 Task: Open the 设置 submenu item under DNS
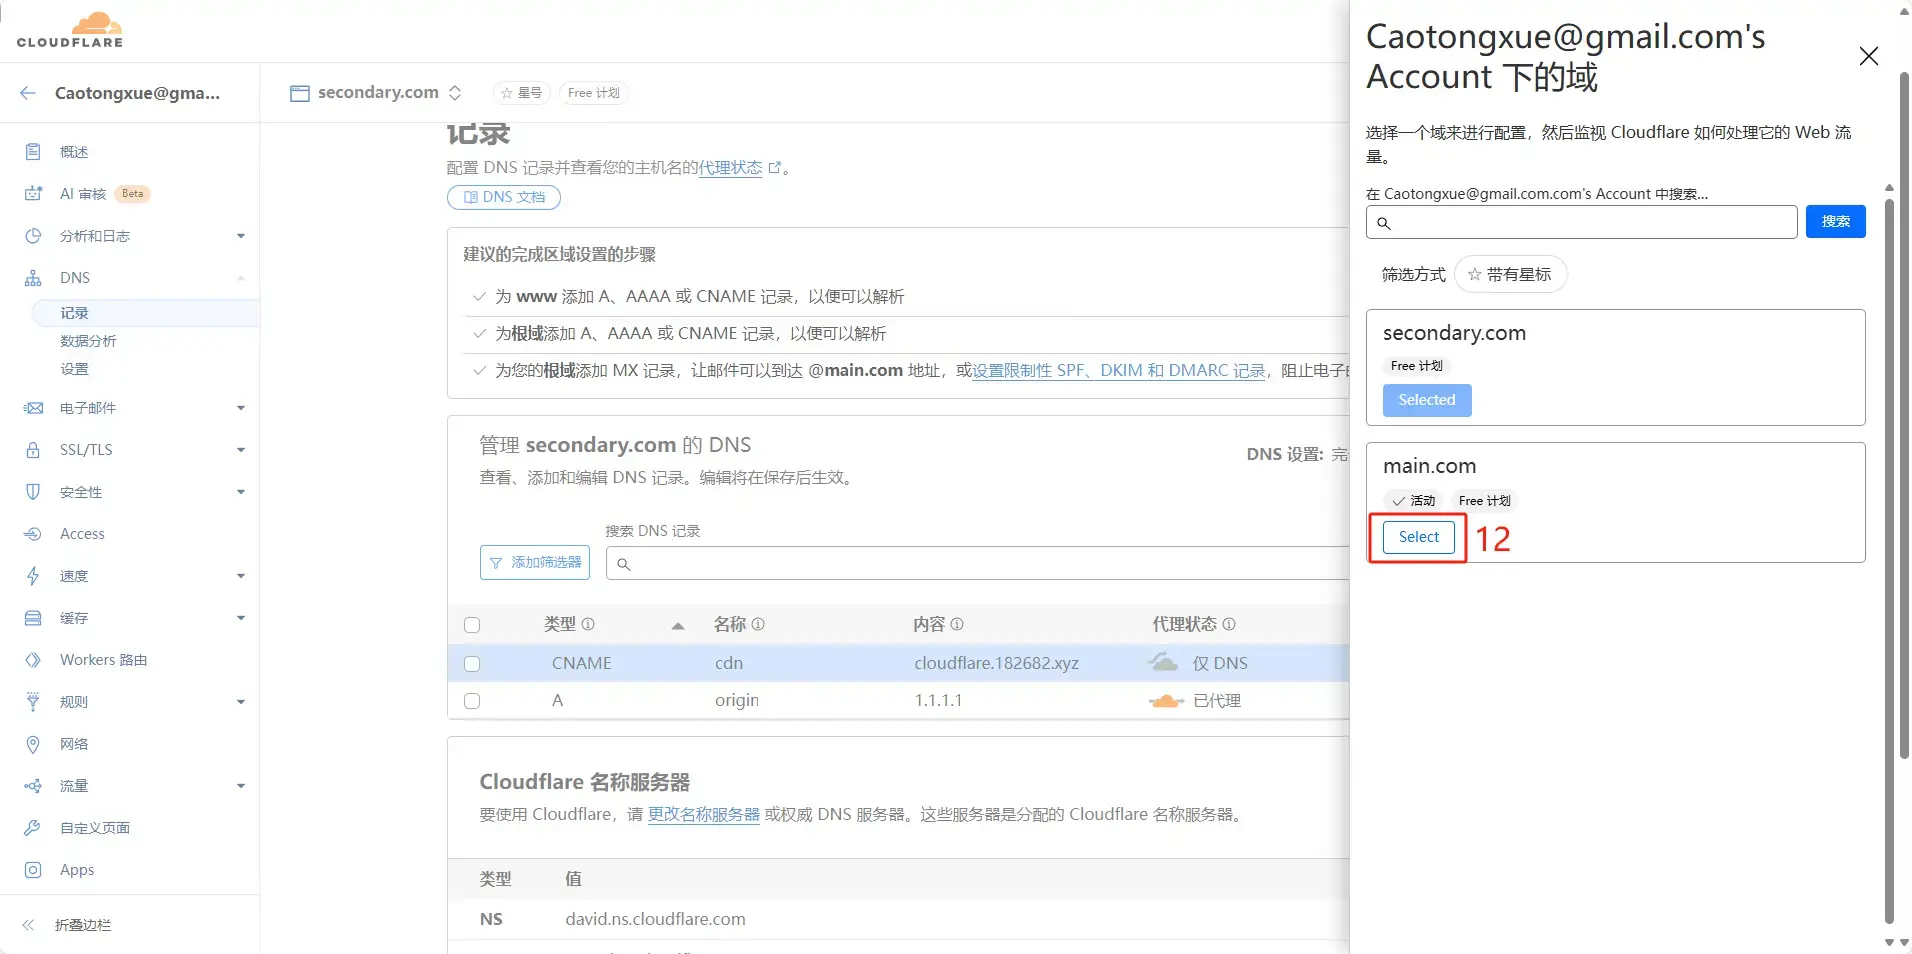74,369
